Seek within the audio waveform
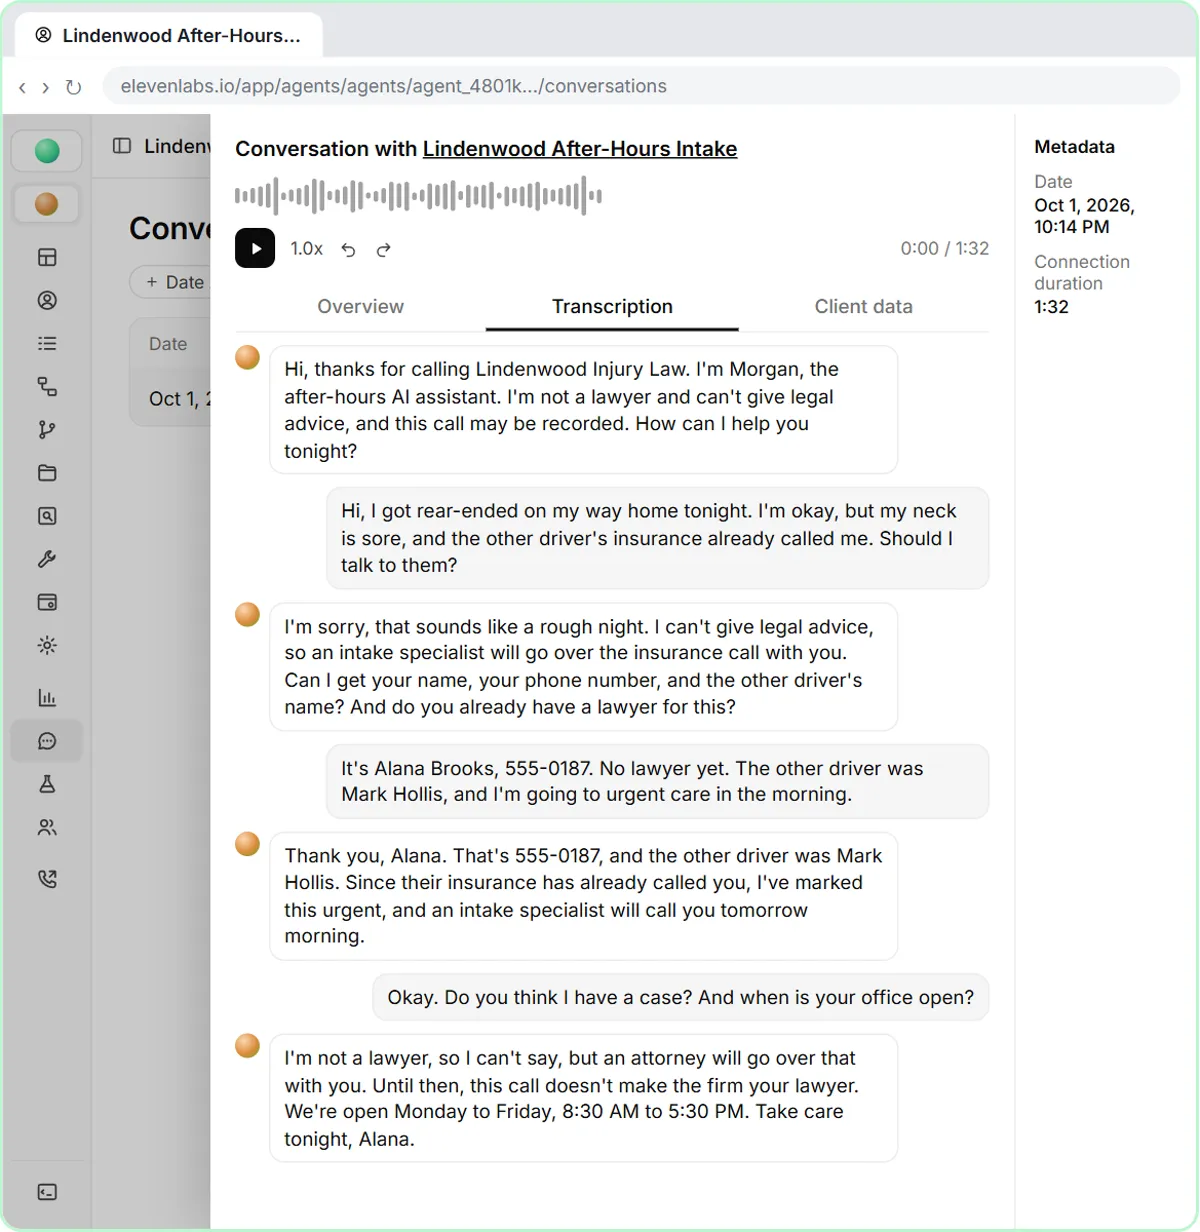1200x1232 pixels. coord(418,196)
